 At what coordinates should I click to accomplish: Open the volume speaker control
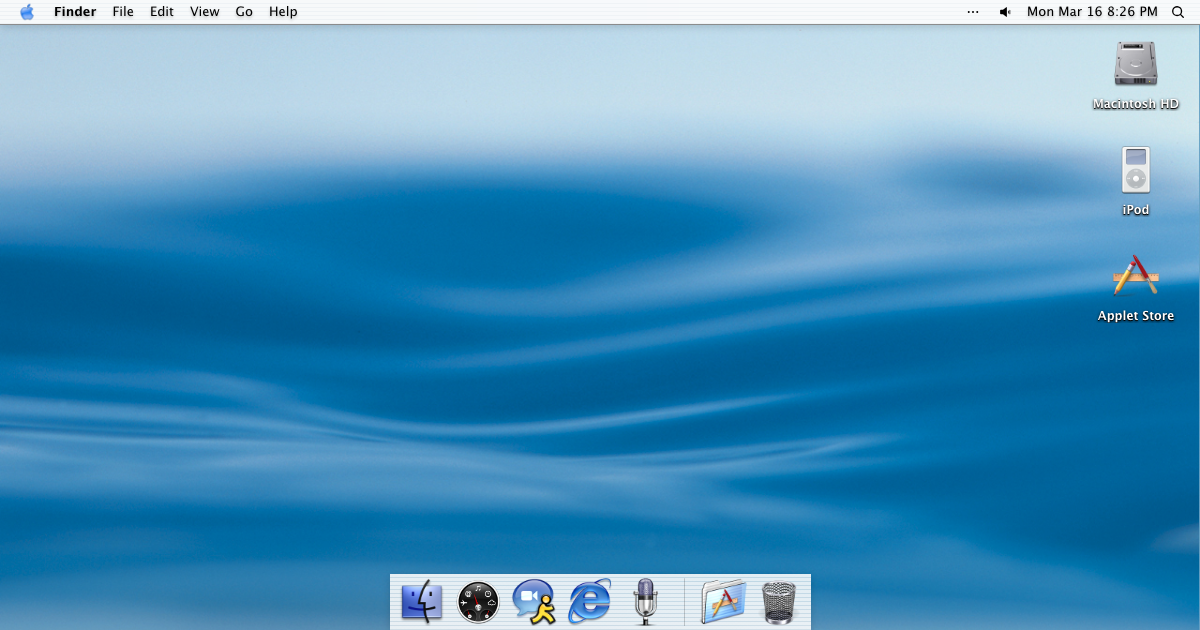point(1005,12)
